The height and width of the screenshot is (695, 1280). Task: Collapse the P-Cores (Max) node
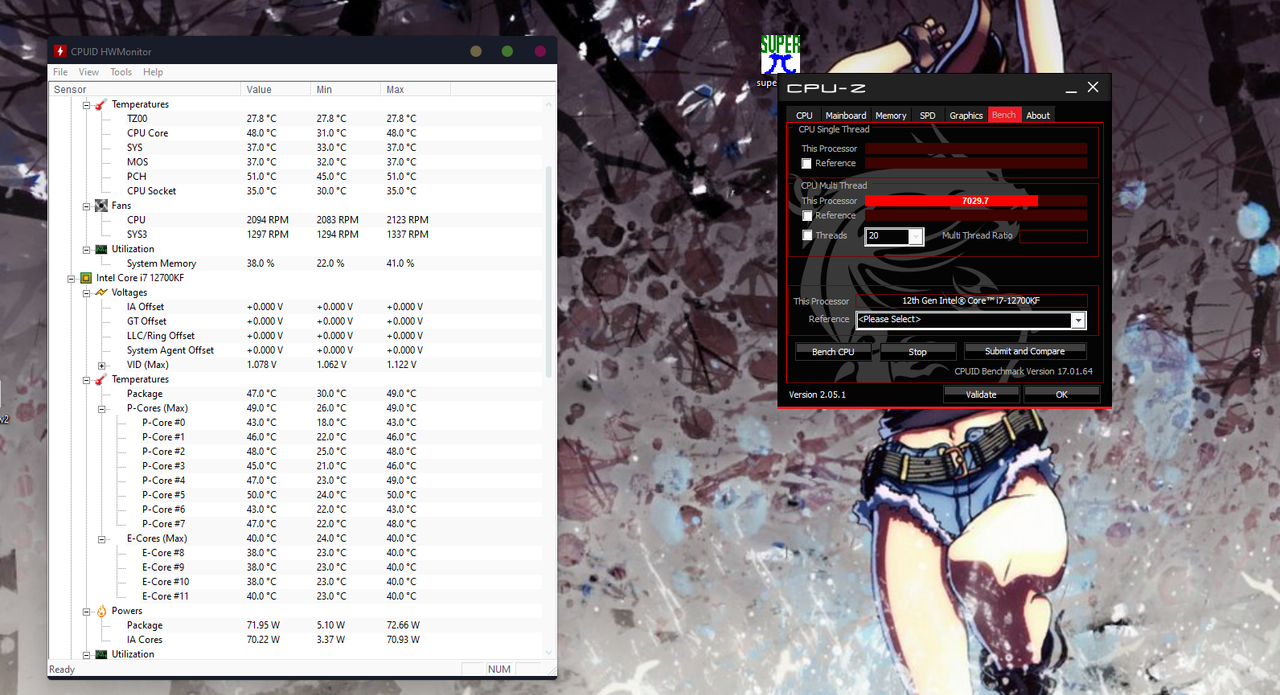[101, 408]
